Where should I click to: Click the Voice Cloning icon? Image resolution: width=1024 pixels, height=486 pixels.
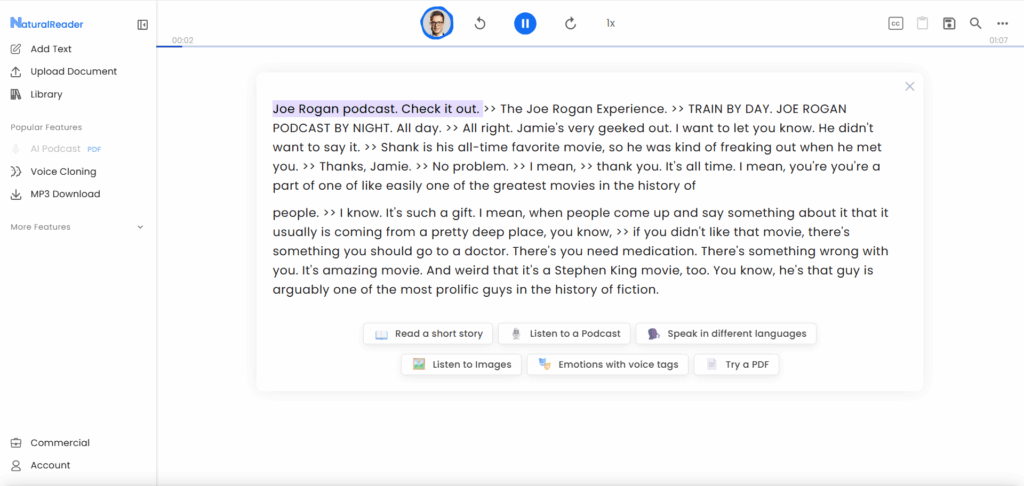click(x=16, y=172)
